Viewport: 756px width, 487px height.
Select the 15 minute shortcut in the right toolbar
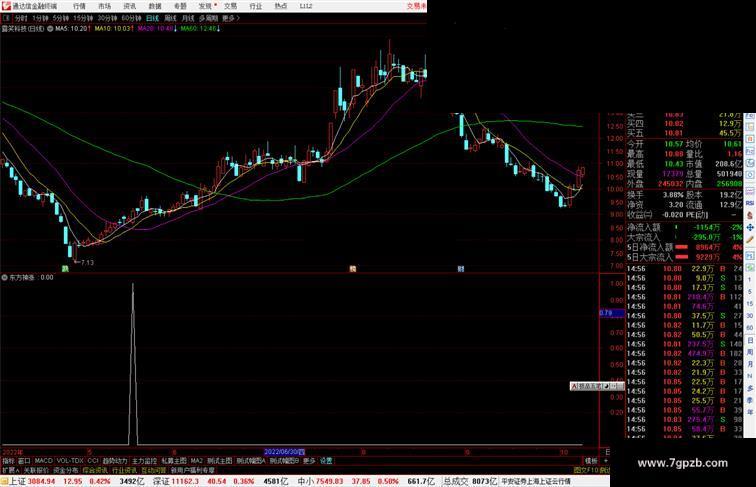pyautogui.click(x=750, y=304)
